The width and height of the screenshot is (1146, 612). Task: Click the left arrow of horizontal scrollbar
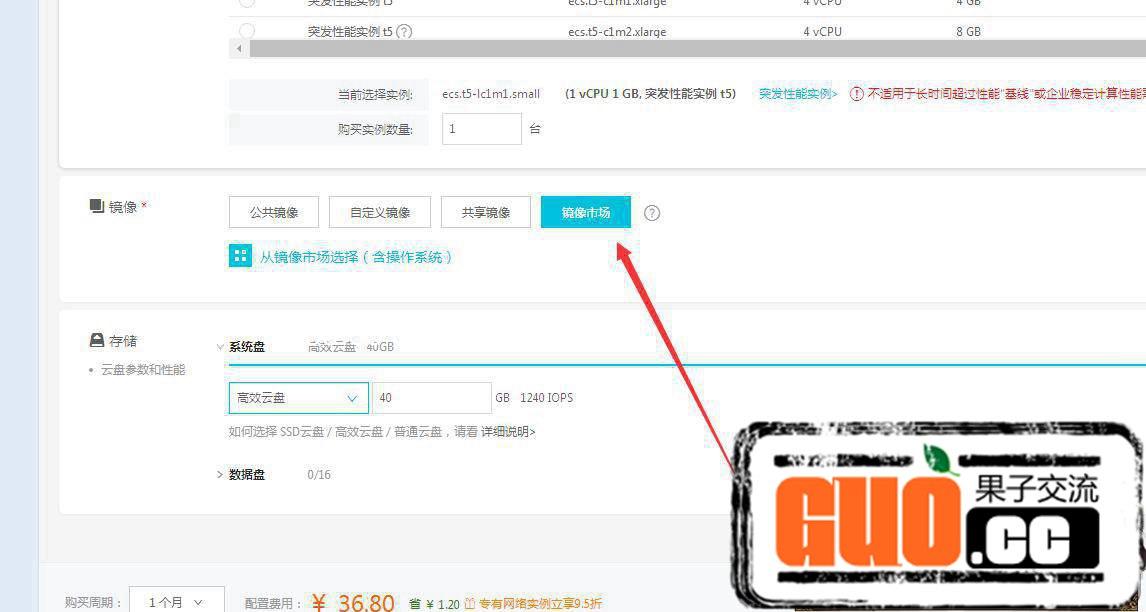[239, 49]
